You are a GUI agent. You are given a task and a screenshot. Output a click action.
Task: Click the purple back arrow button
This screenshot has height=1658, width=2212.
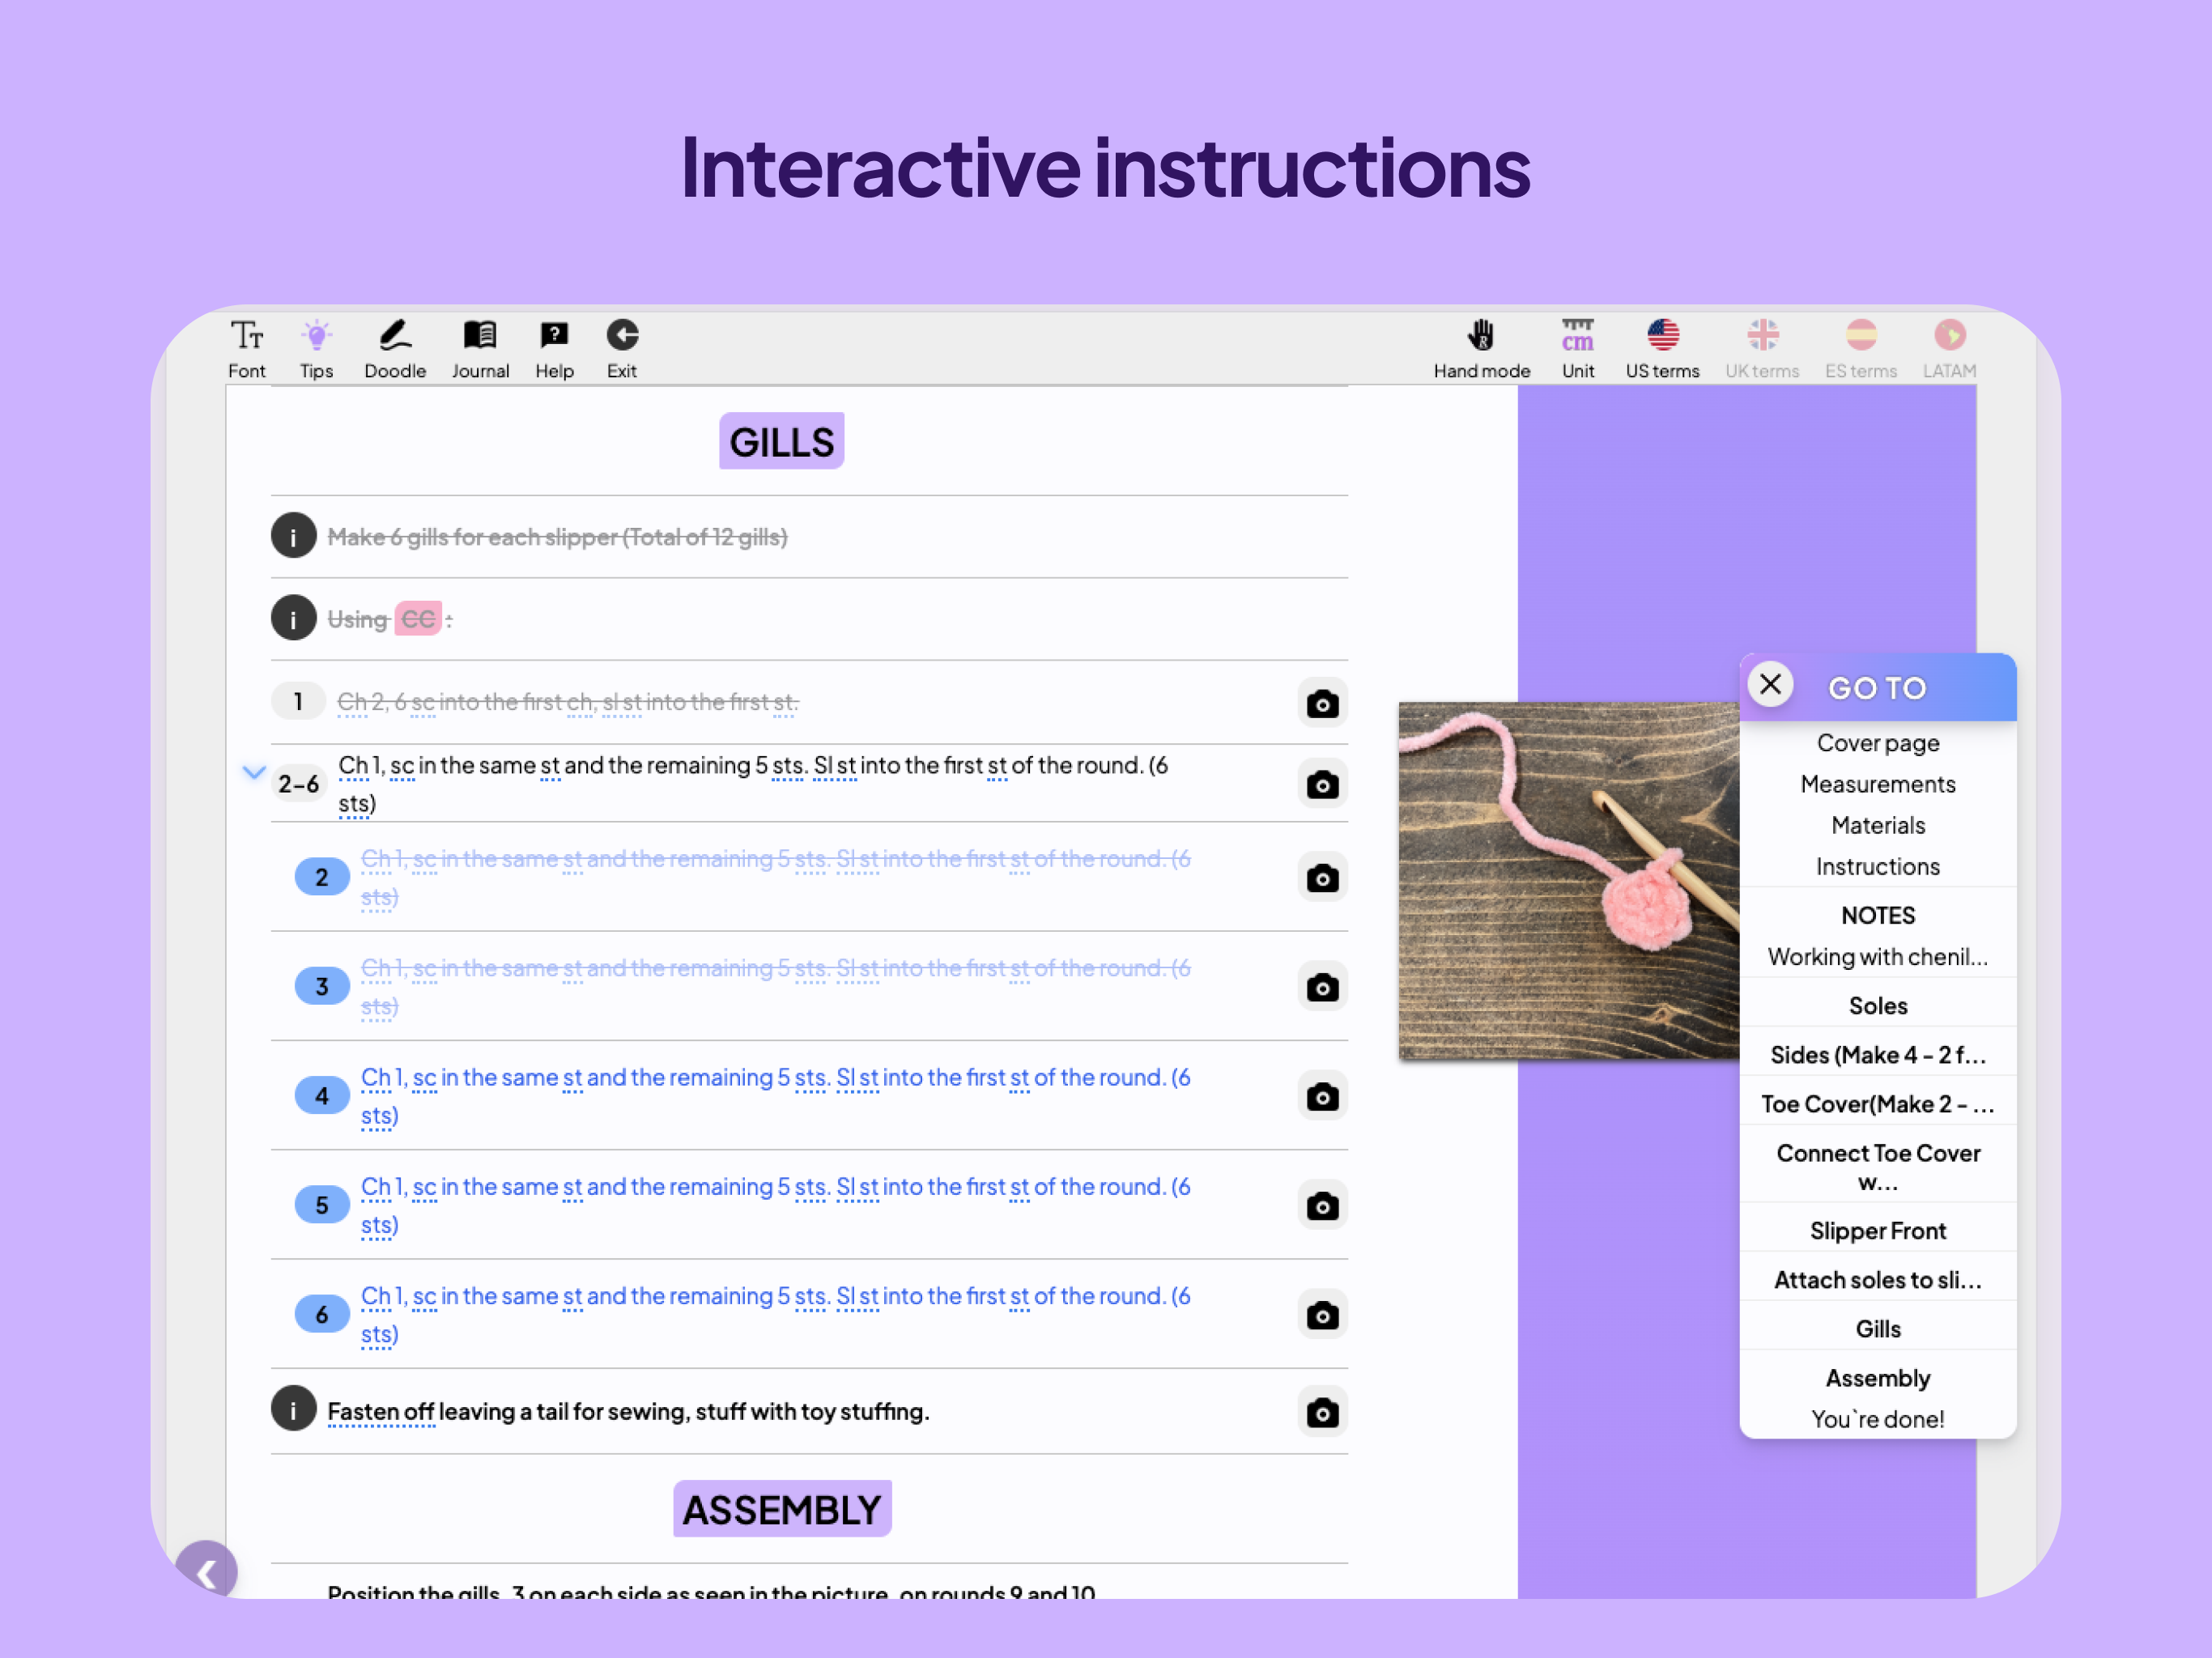pos(206,1571)
